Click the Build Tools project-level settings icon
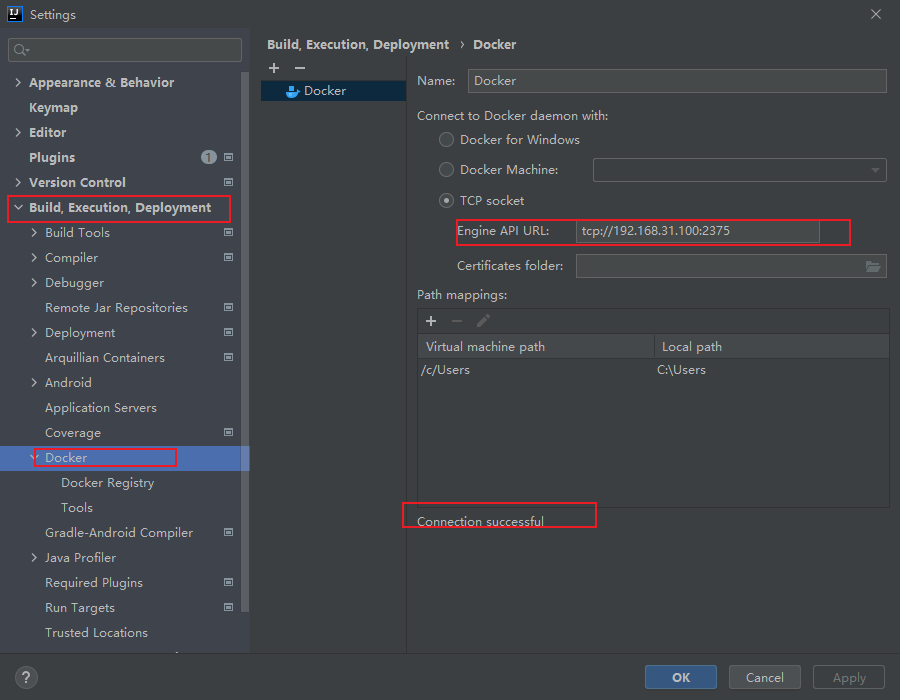This screenshot has height=700, width=900. pyautogui.click(x=228, y=232)
